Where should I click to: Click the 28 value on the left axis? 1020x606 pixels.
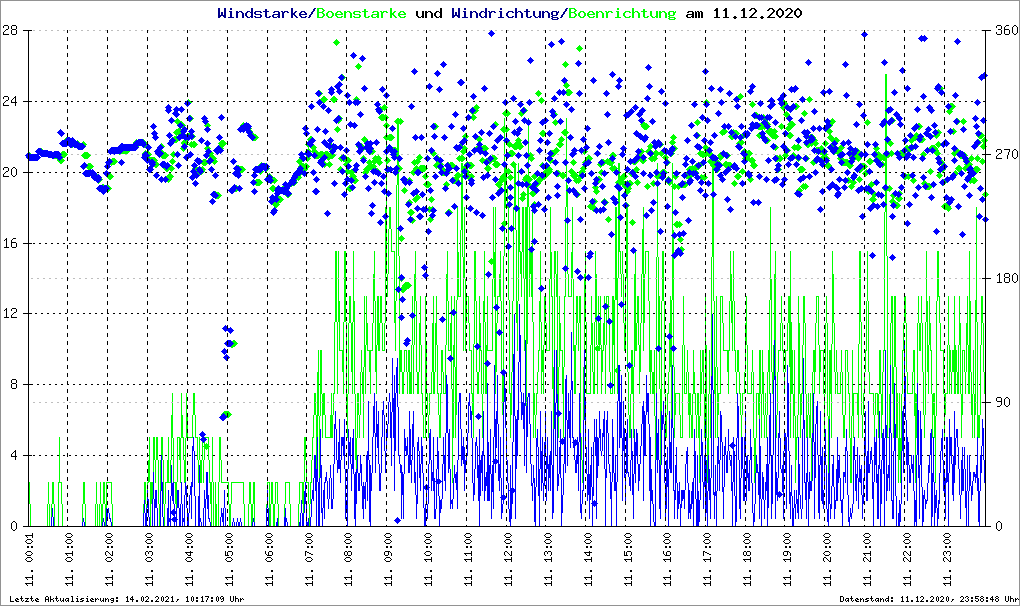pos(13,31)
